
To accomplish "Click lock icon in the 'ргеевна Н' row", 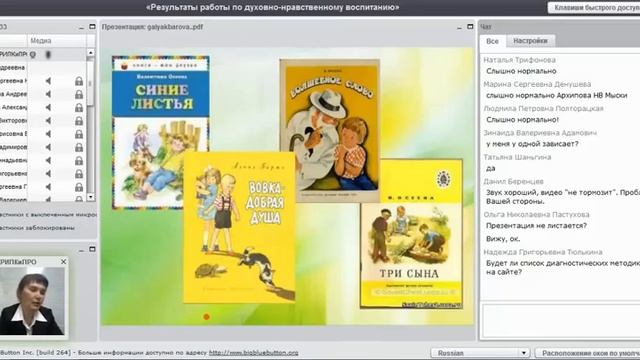I will (79, 81).
